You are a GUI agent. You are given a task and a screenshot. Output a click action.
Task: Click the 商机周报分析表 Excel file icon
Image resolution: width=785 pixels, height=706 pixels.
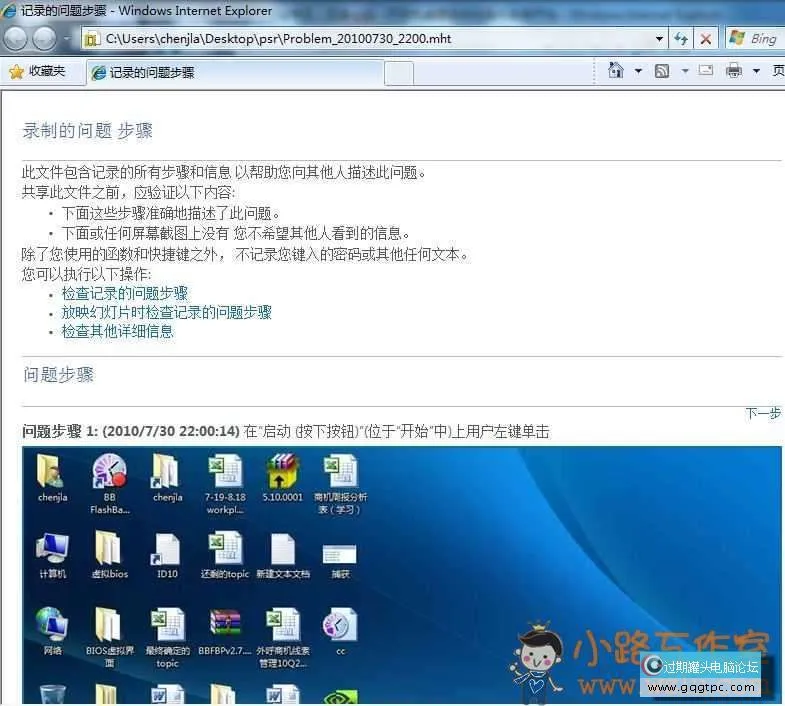pyautogui.click(x=340, y=484)
